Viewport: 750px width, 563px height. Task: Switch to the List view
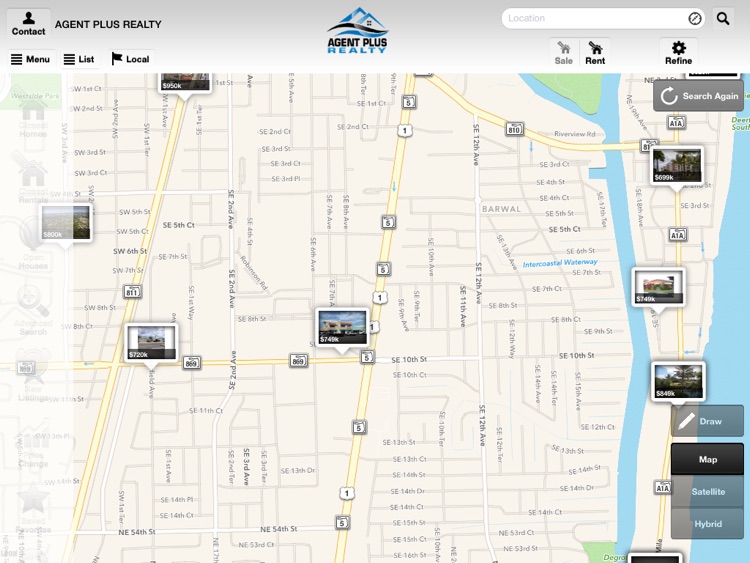[x=79, y=59]
